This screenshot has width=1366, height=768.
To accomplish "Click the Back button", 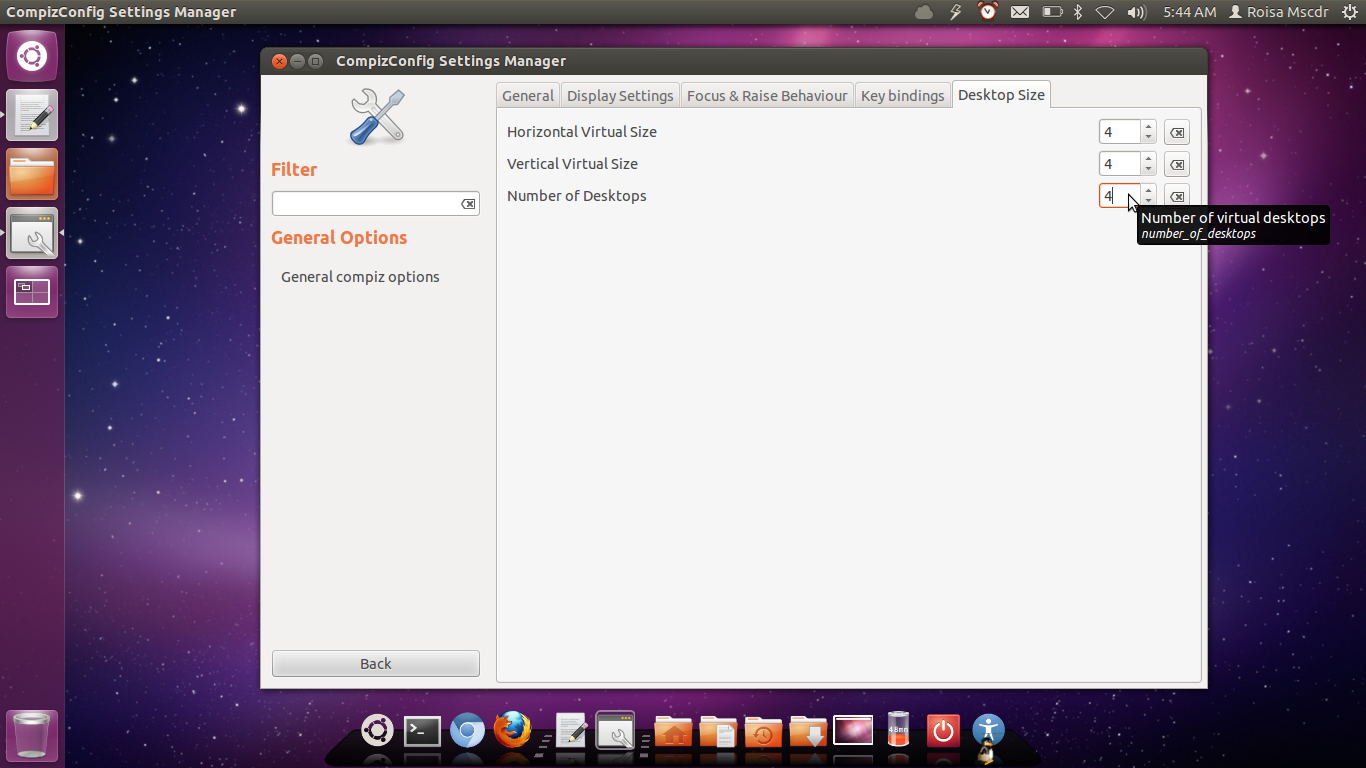I will (x=376, y=664).
